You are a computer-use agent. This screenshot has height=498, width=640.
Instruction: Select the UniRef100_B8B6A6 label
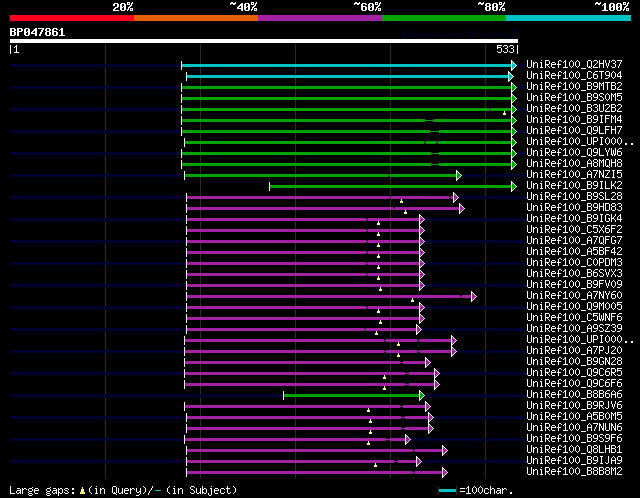(574, 395)
